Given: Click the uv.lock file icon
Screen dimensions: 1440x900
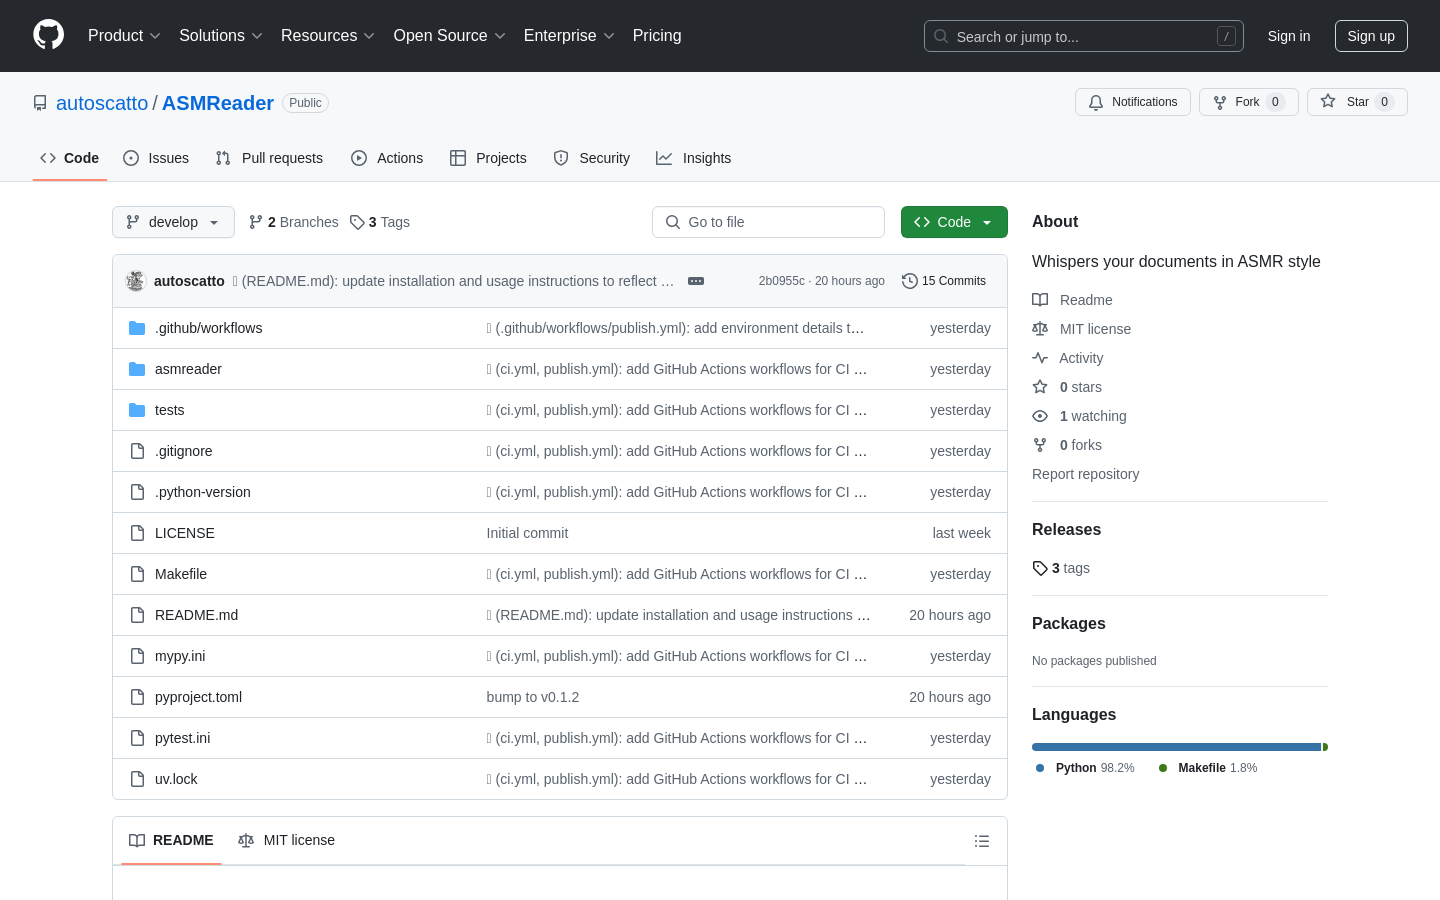Looking at the screenshot, I should 137,779.
